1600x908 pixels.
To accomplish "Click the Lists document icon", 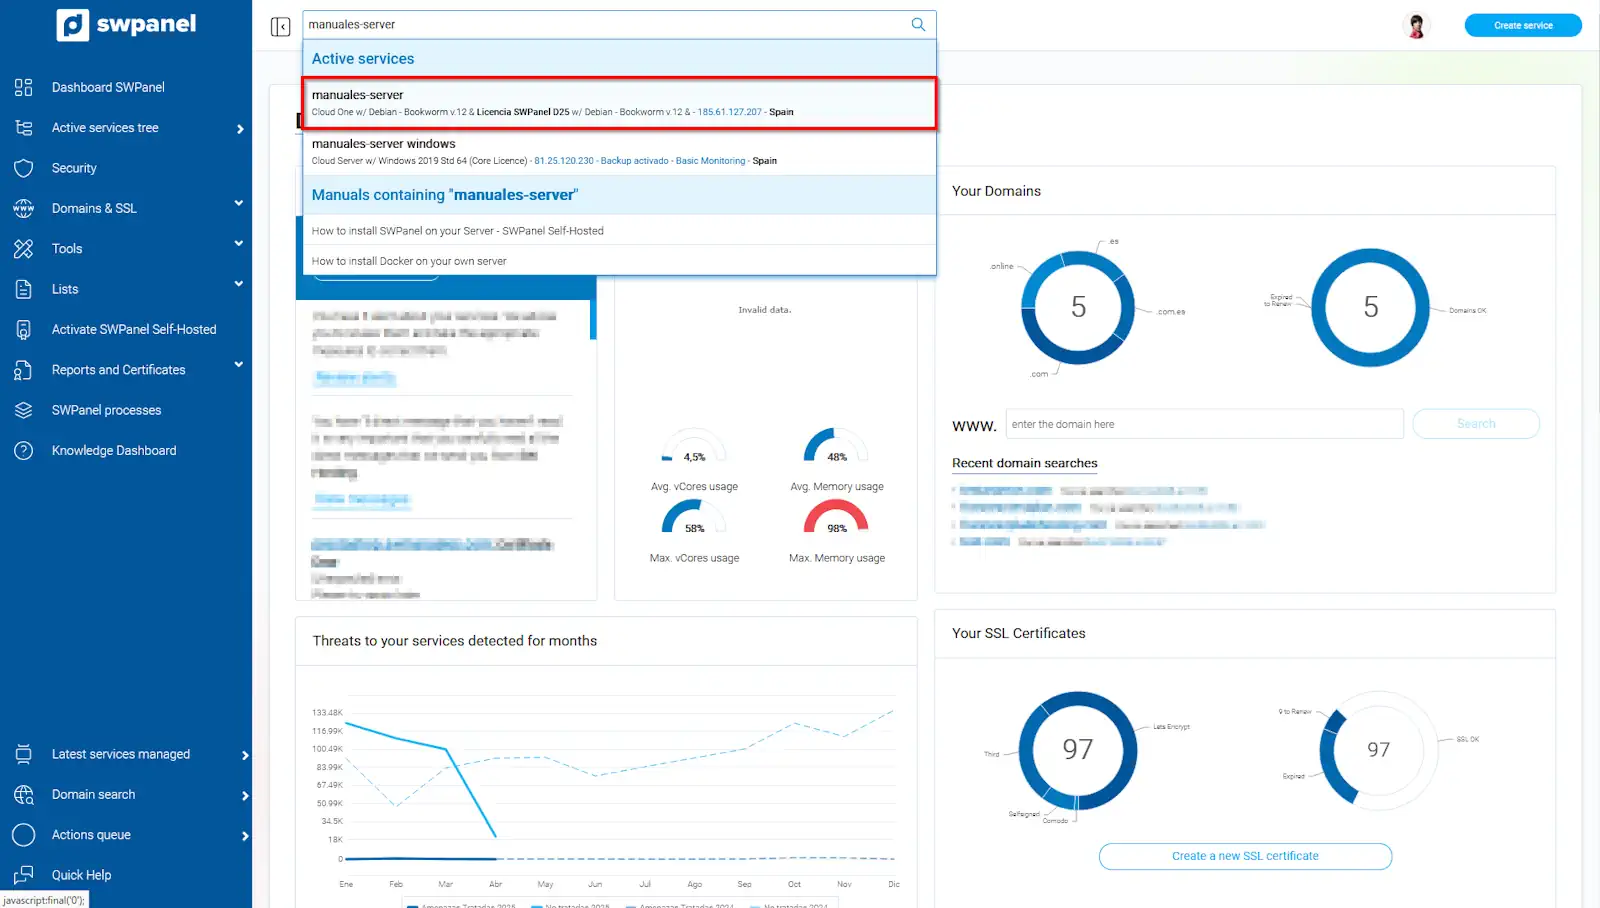I will point(24,289).
